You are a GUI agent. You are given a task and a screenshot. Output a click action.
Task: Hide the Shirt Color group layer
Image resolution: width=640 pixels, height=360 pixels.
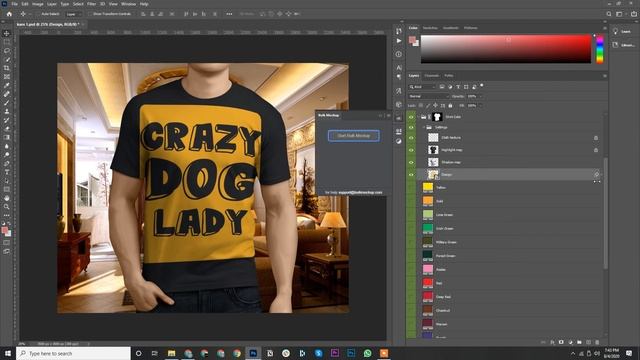click(x=411, y=117)
